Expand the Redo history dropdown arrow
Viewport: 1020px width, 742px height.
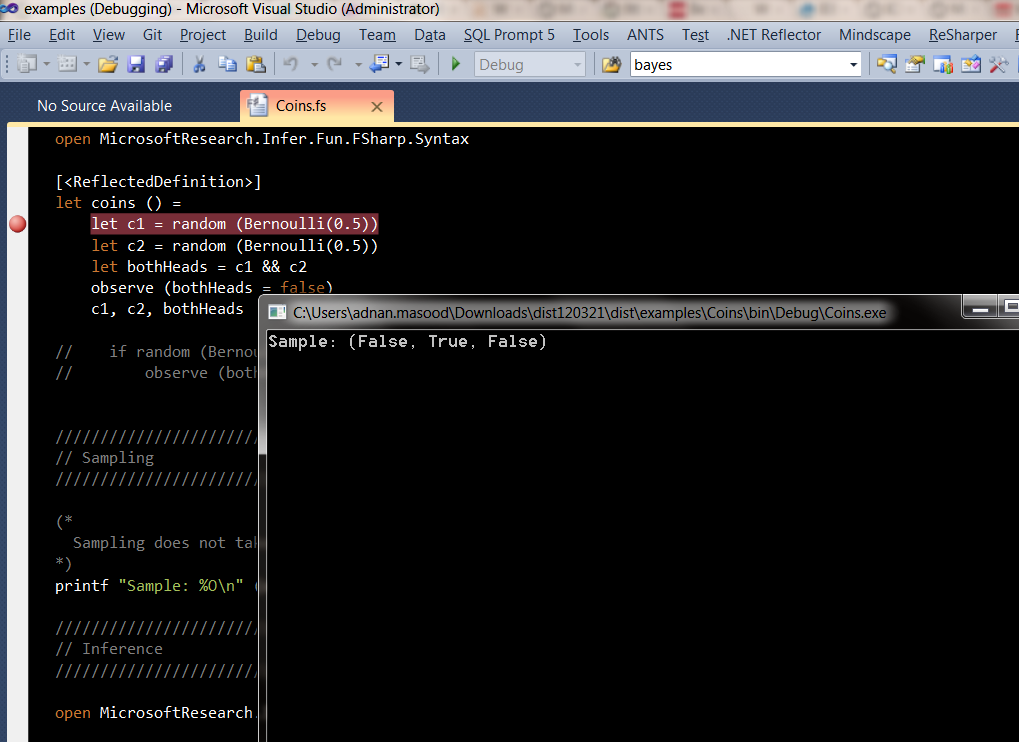click(358, 64)
